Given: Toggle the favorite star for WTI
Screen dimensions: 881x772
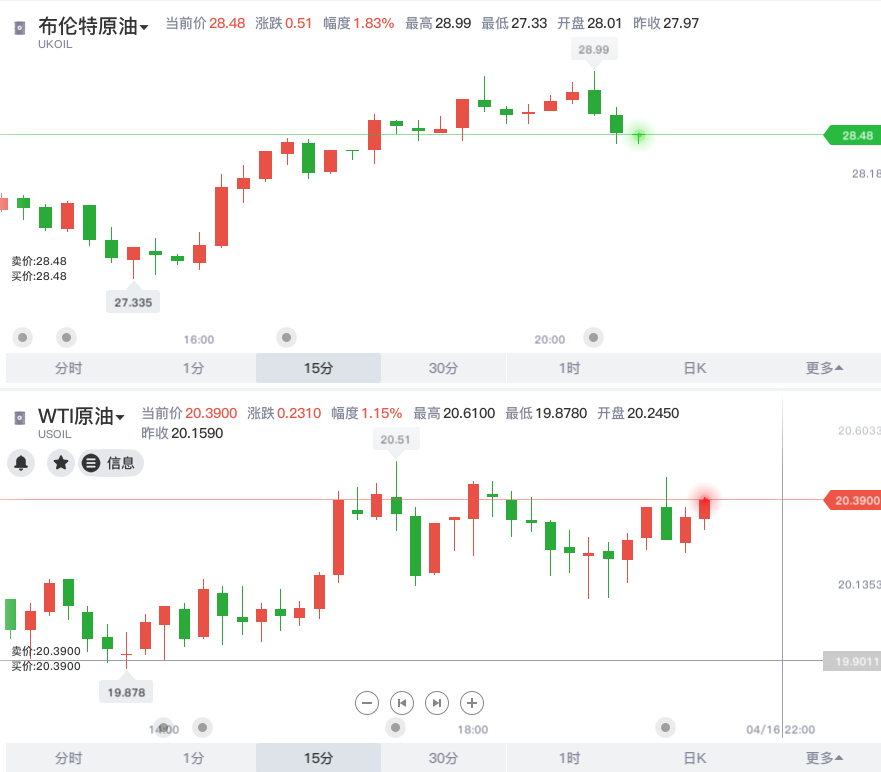Looking at the screenshot, I should (x=61, y=463).
